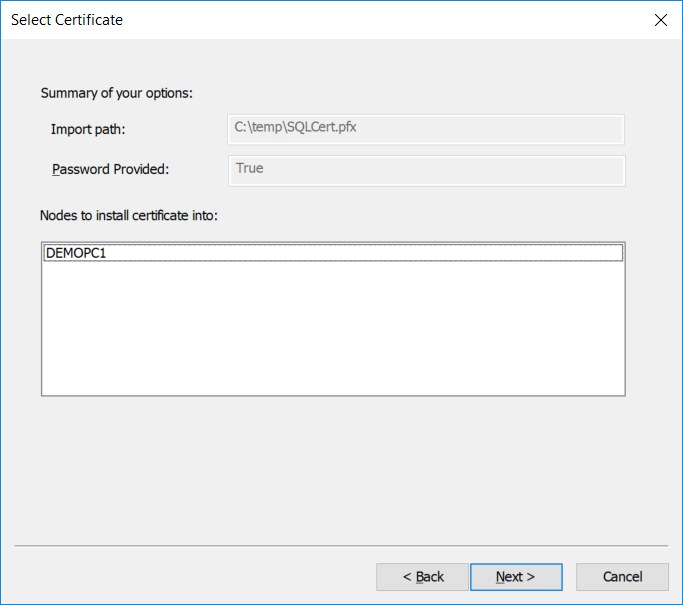Close the Select Certificate dialog
Viewport: 683px width, 605px height.
click(660, 20)
